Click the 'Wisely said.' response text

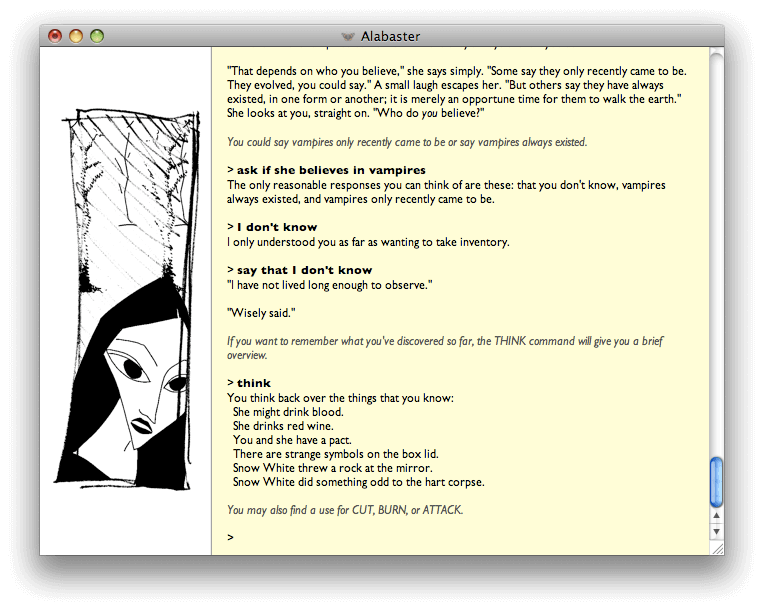pyautogui.click(x=261, y=313)
